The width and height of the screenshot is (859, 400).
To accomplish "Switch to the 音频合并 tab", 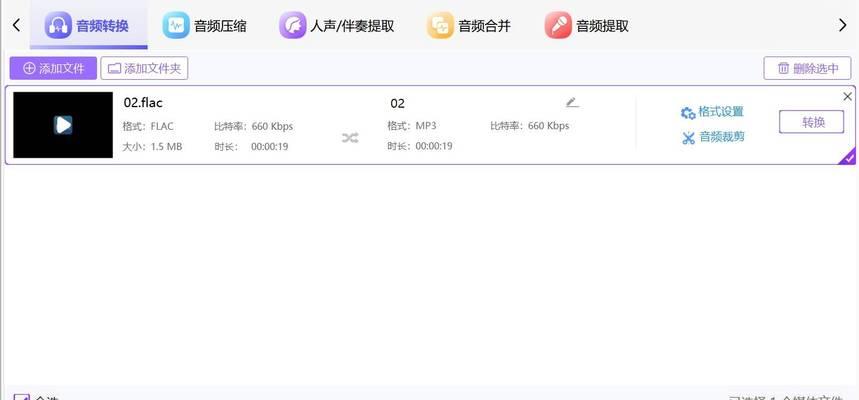I will 469,26.
